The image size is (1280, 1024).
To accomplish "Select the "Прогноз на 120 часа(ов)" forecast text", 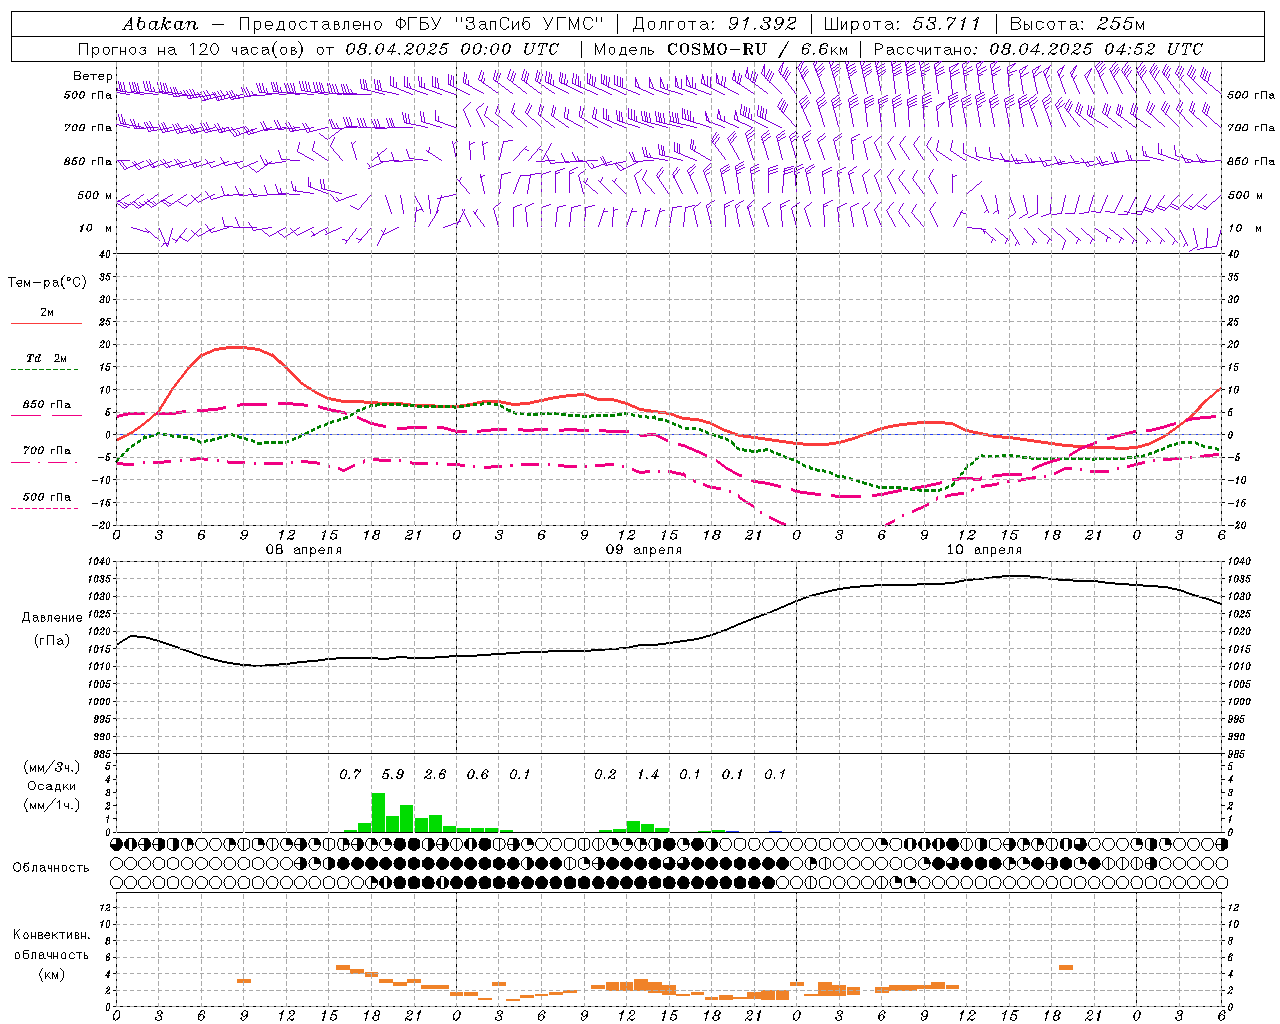I will (193, 49).
